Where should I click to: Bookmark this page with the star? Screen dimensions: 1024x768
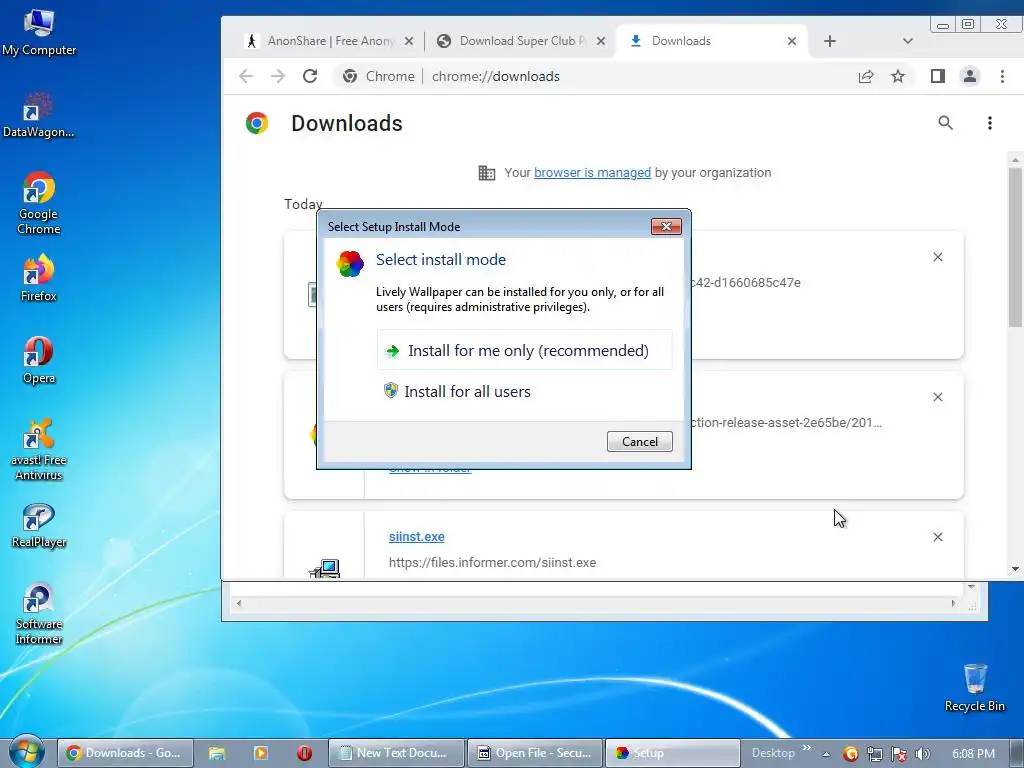898,76
